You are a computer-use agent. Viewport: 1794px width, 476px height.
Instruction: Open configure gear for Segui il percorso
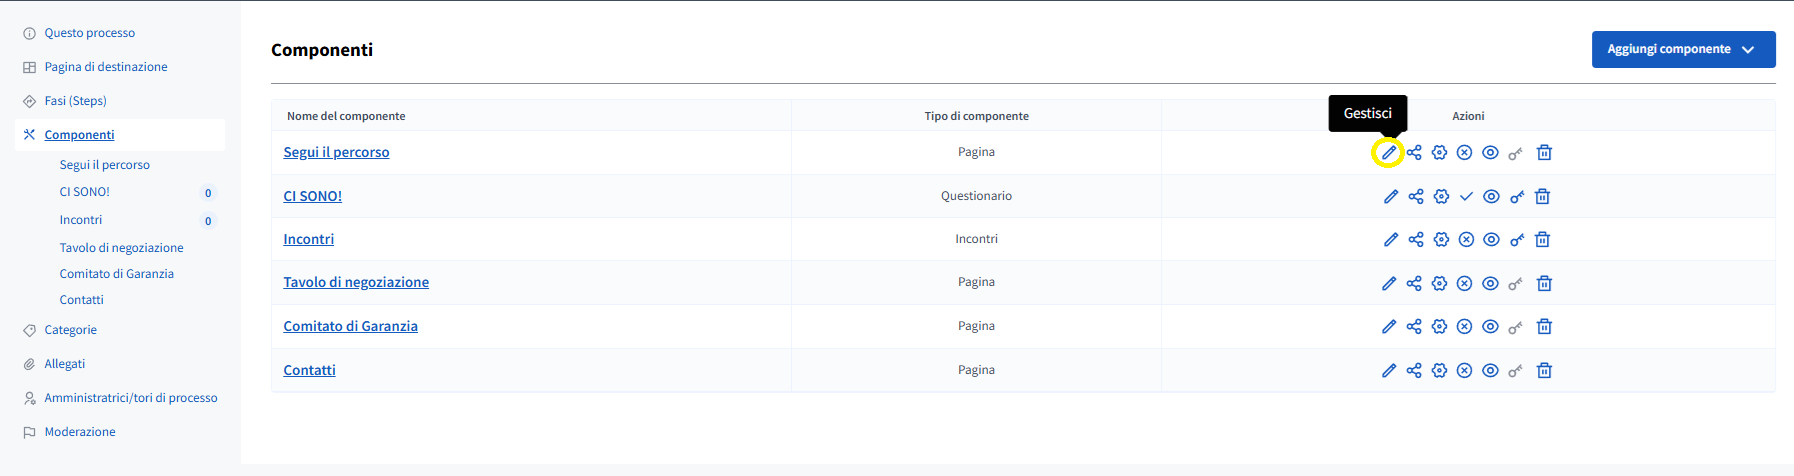click(x=1439, y=153)
